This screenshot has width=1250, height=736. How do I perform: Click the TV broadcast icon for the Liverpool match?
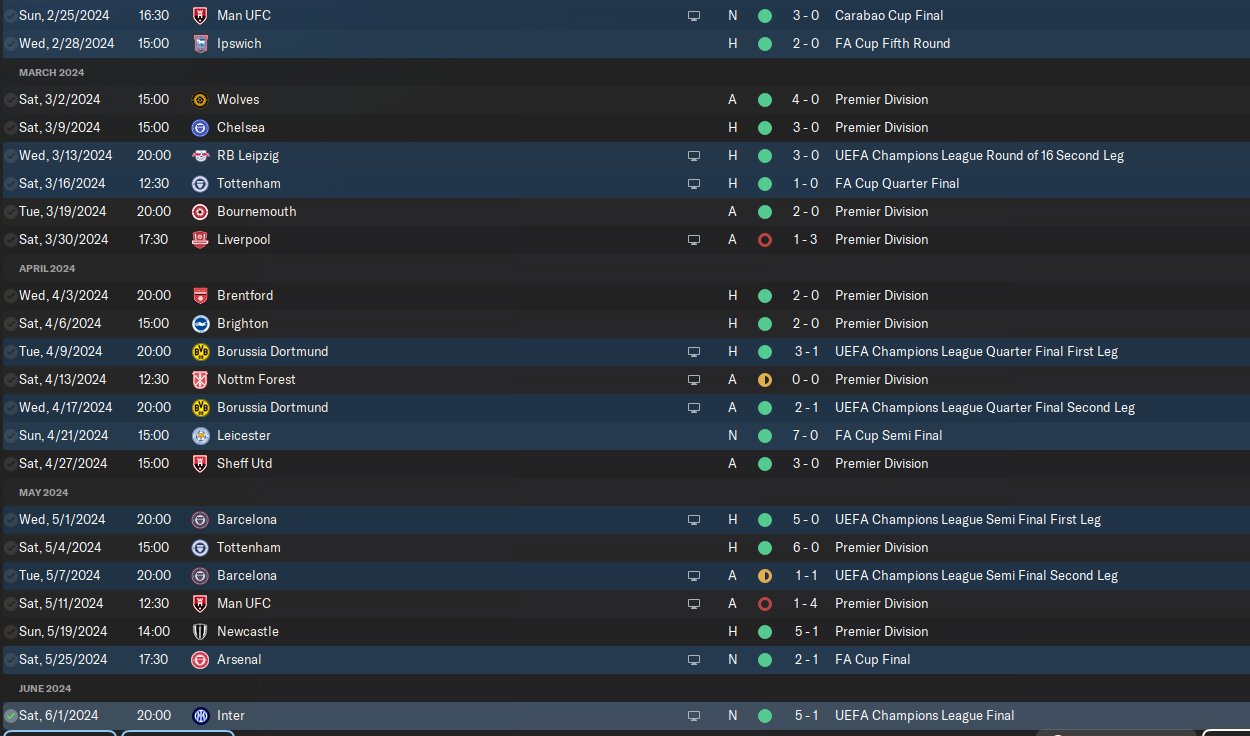694,240
